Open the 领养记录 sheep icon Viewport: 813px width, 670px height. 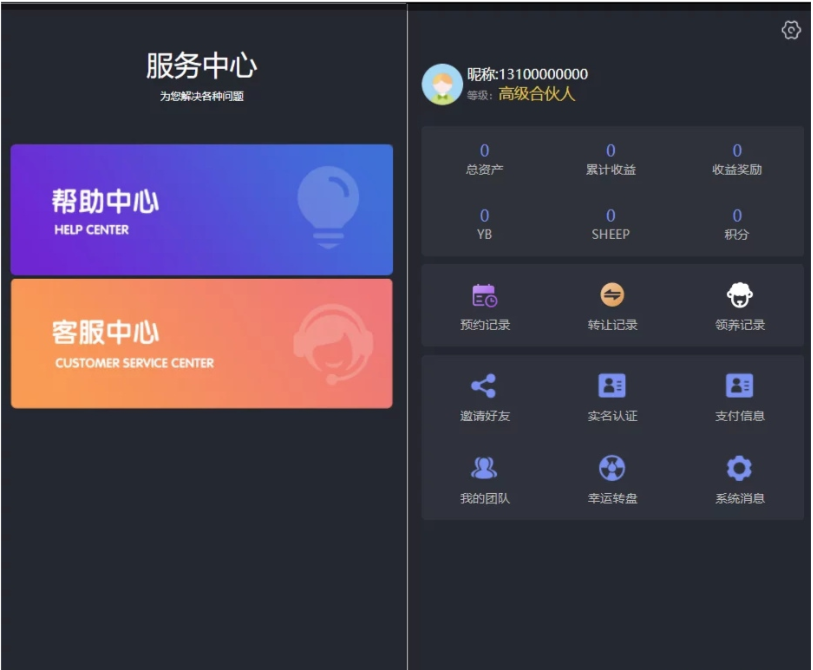coord(739,295)
